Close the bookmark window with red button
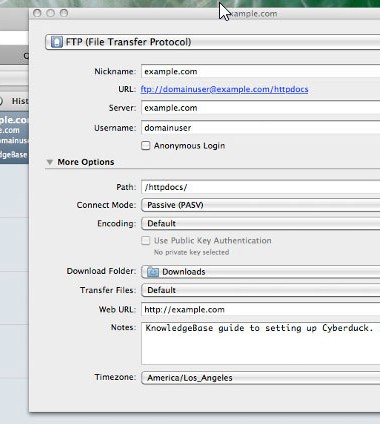The width and height of the screenshot is (380, 424). [37, 13]
